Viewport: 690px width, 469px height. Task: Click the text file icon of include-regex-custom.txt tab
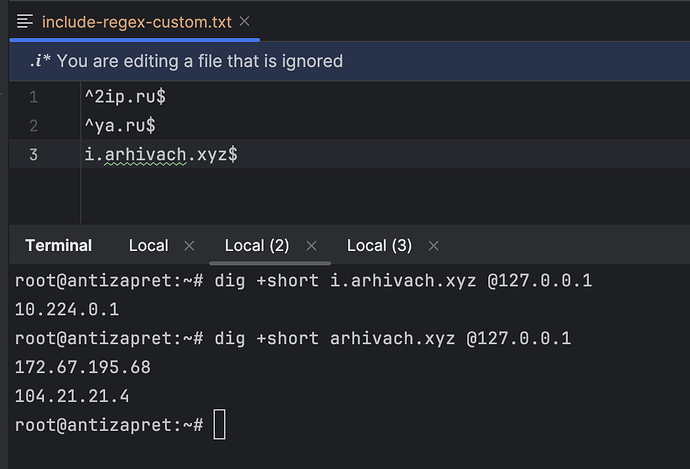[25, 21]
